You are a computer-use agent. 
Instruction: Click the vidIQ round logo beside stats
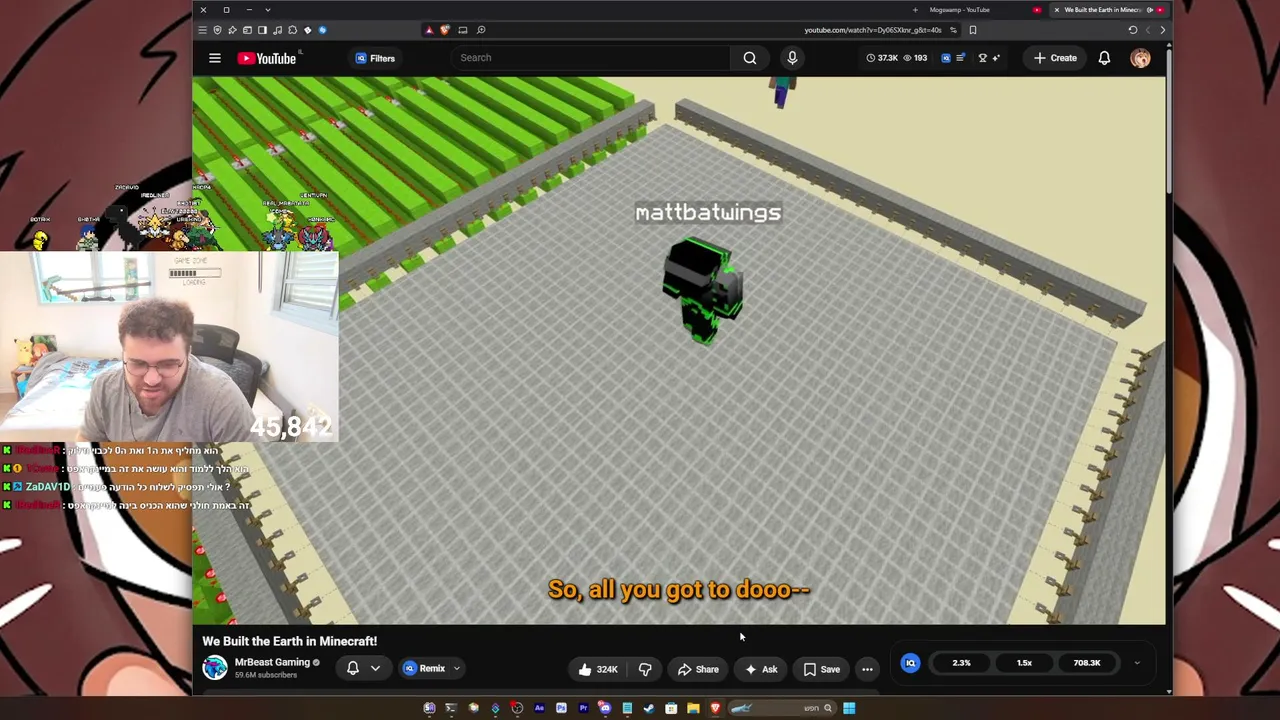point(910,663)
